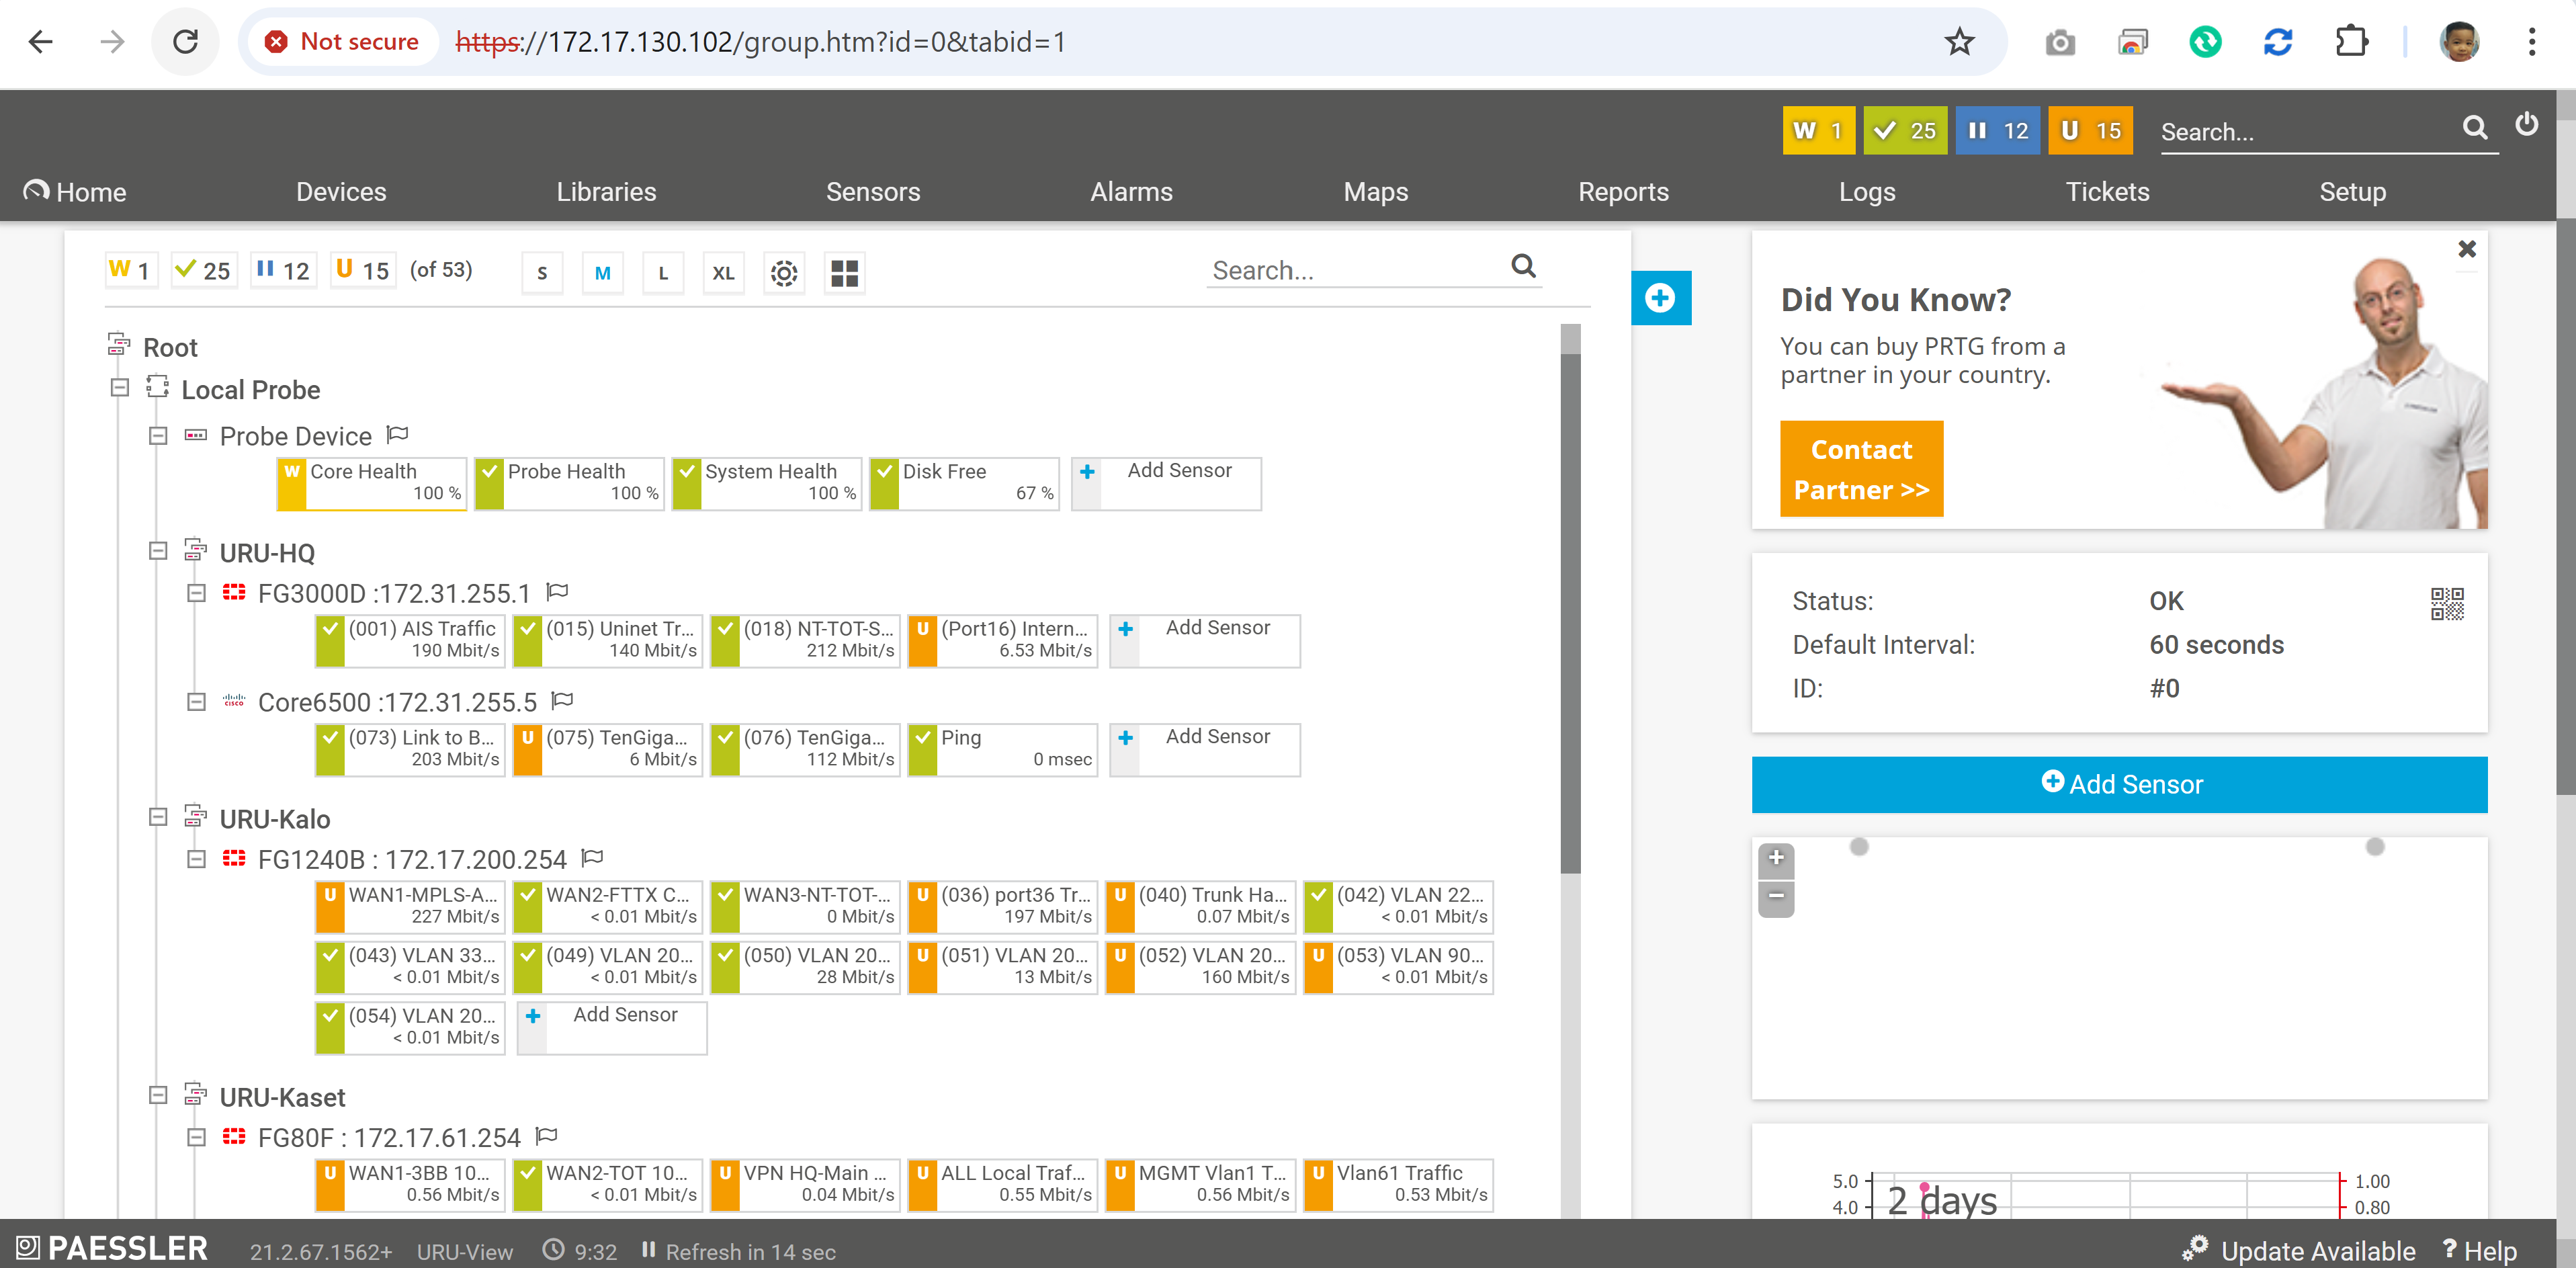Collapse the URU-Kaset group
Image resolution: width=2576 pixels, height=1268 pixels.
(158, 1095)
